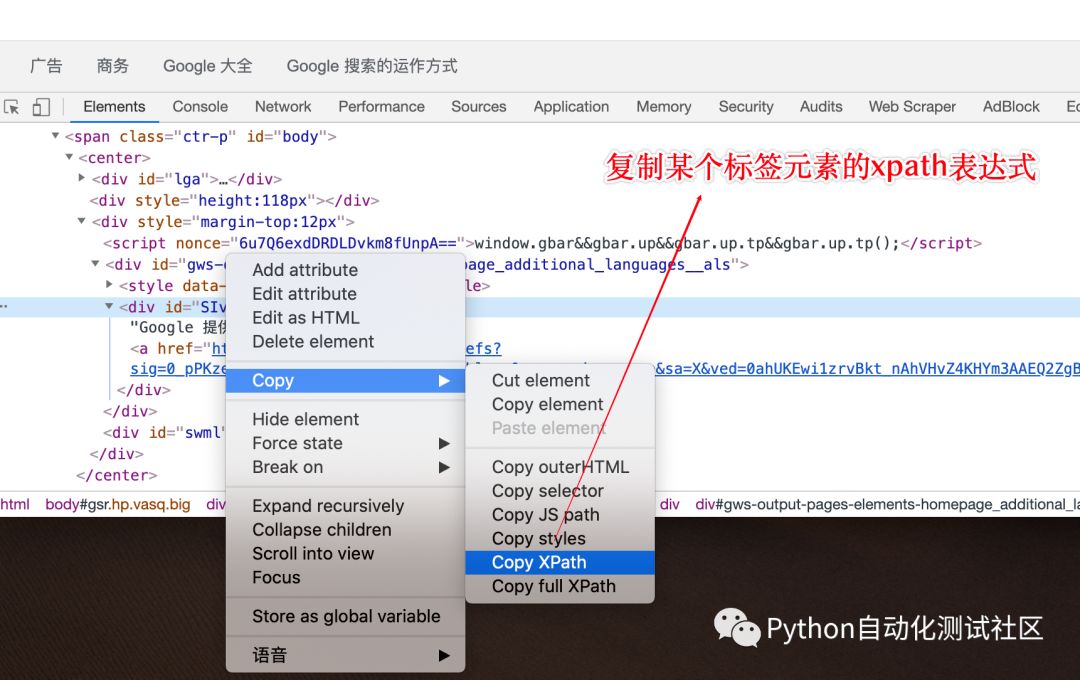Open the Application tab
Screen dimensions: 1080x680
pos(571,107)
